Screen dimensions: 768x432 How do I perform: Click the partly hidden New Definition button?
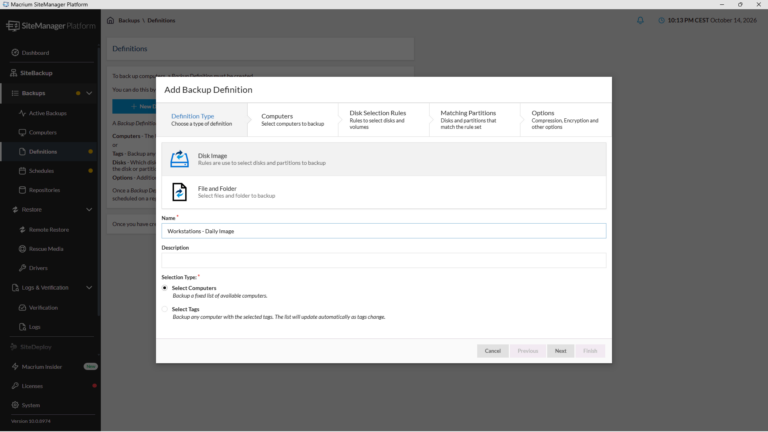134,106
